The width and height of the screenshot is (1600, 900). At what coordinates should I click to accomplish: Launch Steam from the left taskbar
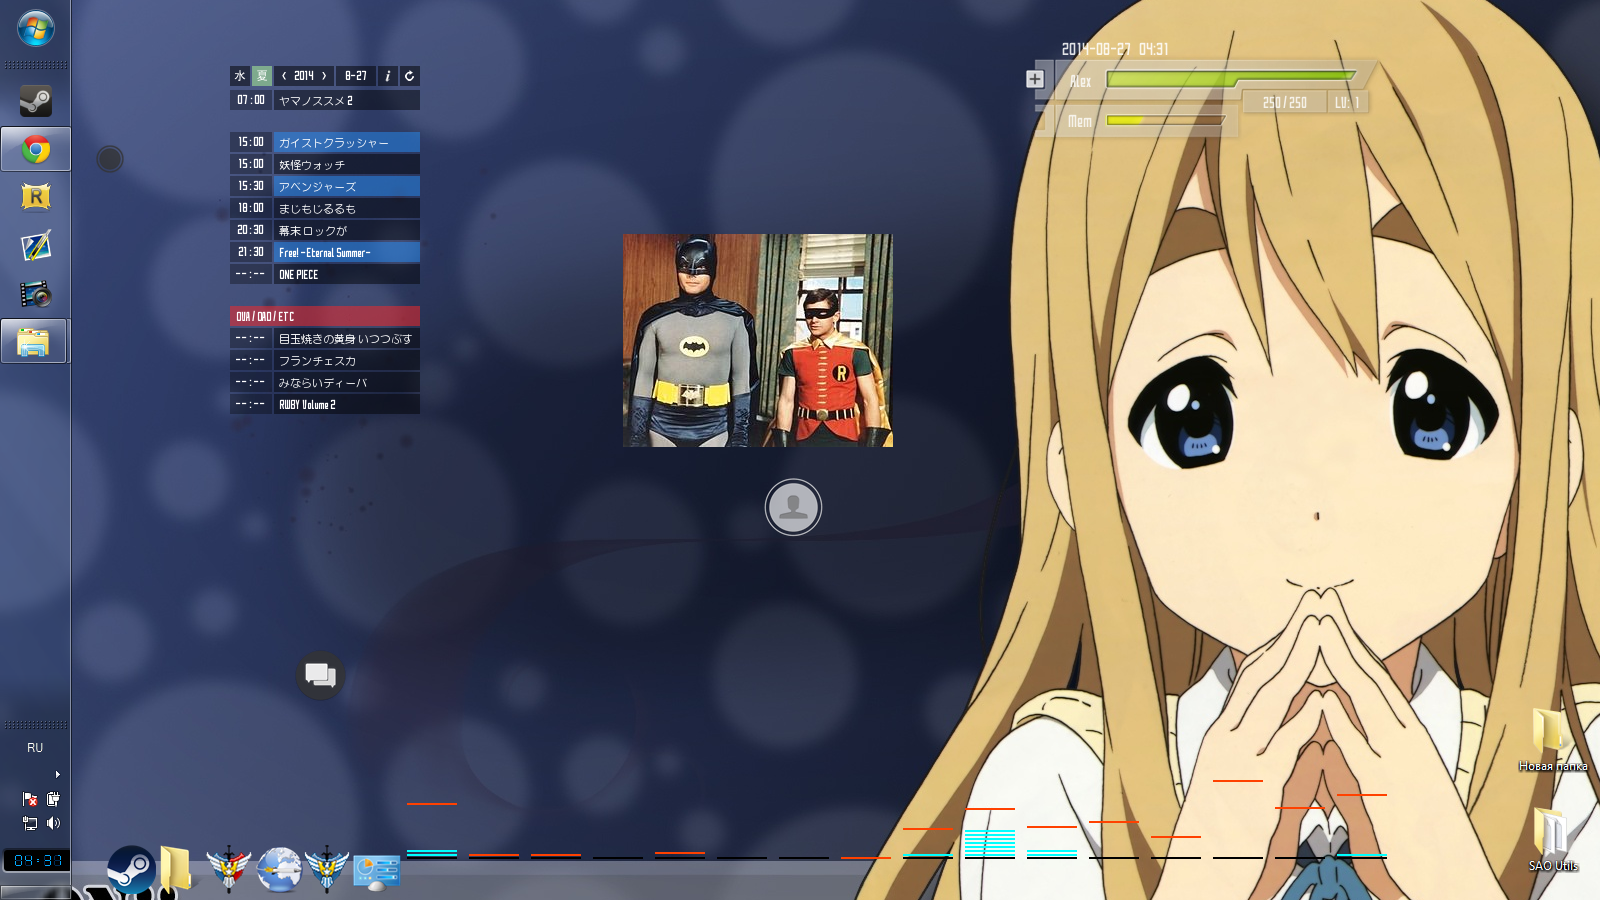(x=35, y=101)
